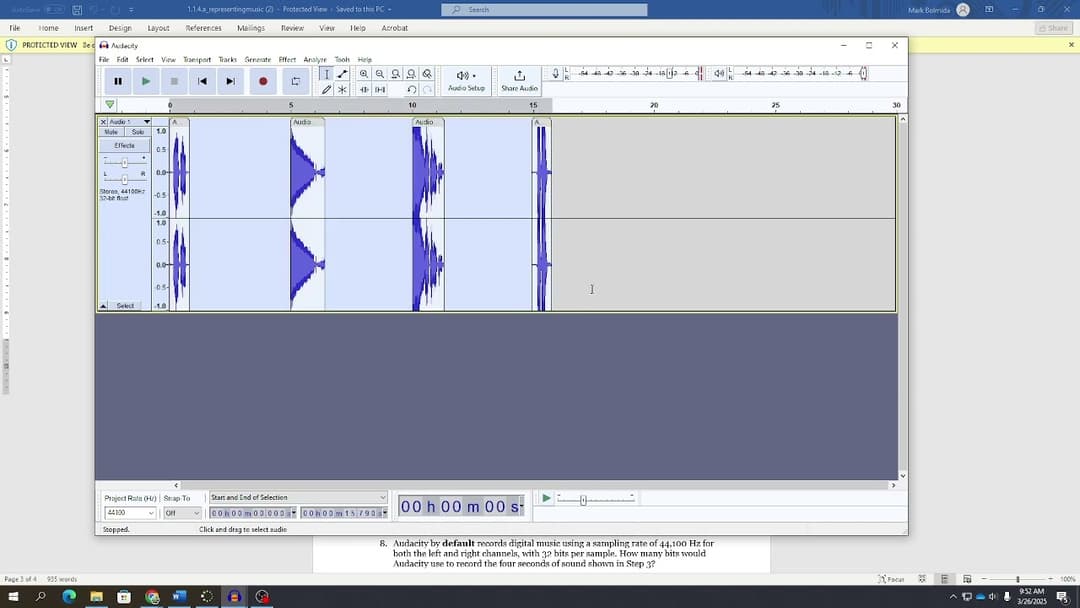This screenshot has width=1080, height=608.
Task: Click the Share Audio button
Action: 519,77
